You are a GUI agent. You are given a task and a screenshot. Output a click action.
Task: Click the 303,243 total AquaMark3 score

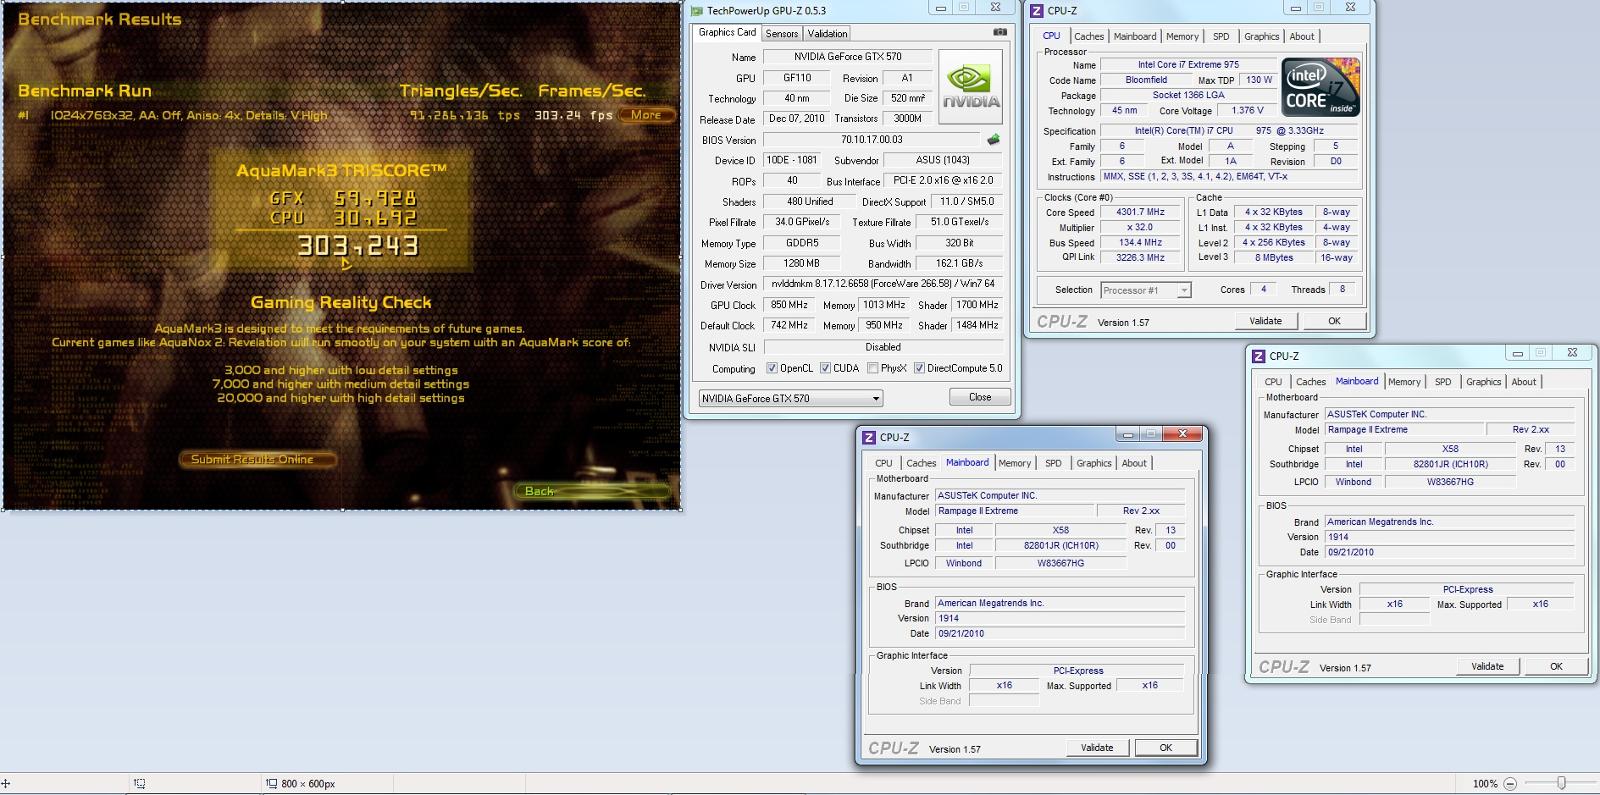(x=358, y=245)
